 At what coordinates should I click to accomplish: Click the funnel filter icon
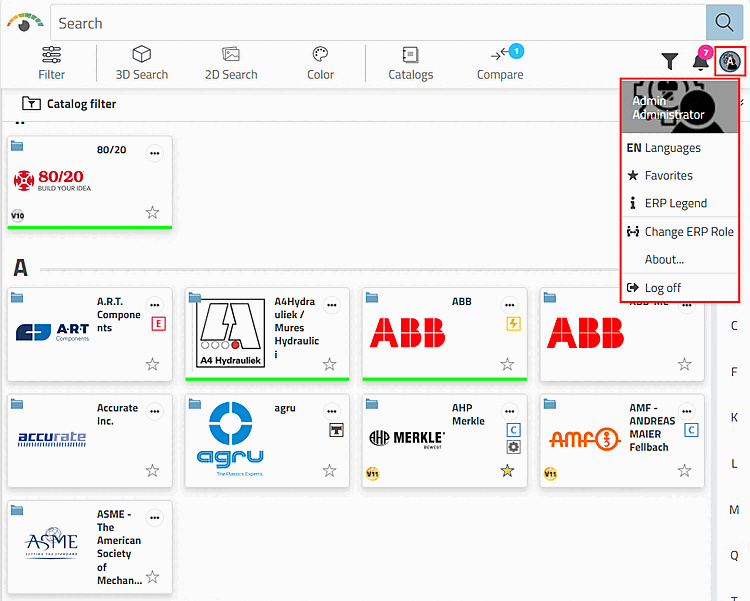click(670, 61)
